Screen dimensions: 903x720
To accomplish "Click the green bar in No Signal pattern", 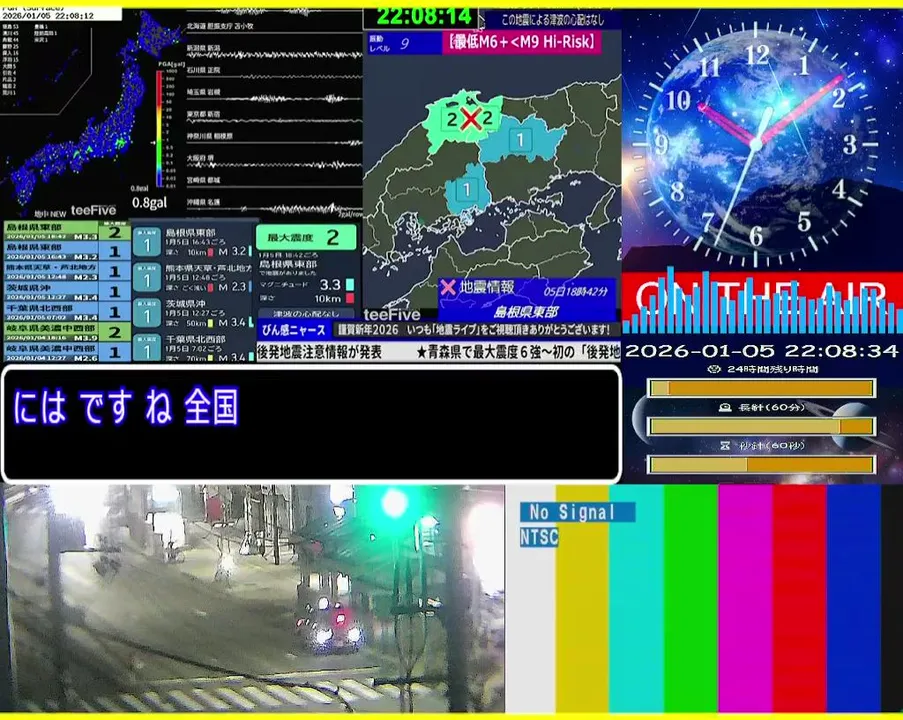I will [x=691, y=599].
